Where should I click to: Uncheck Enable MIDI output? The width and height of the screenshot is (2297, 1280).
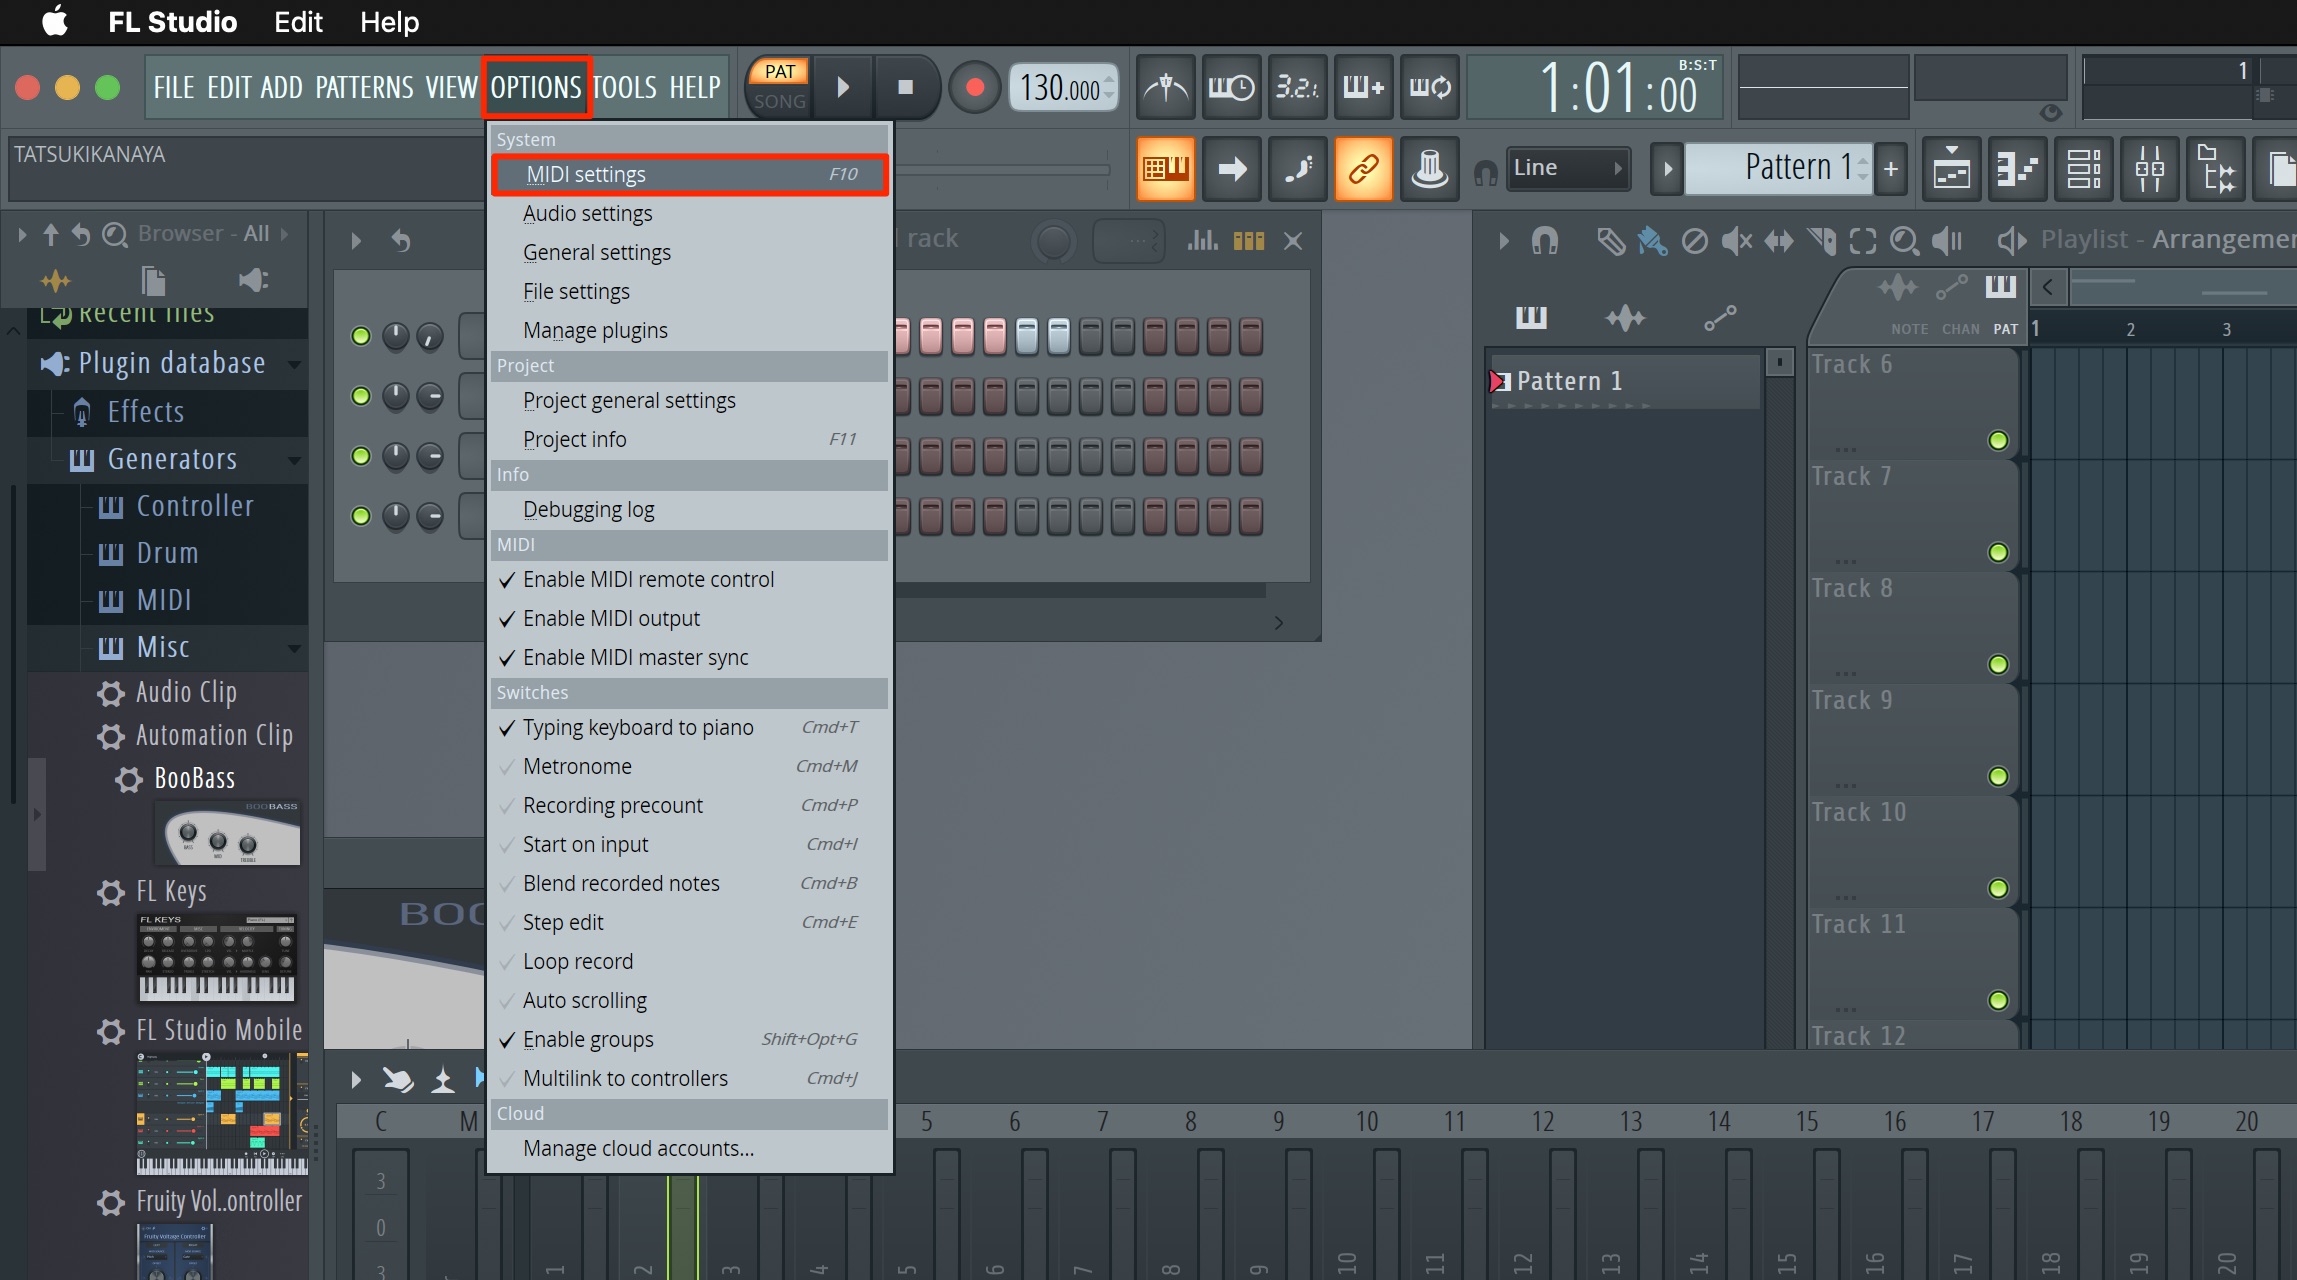[689, 619]
